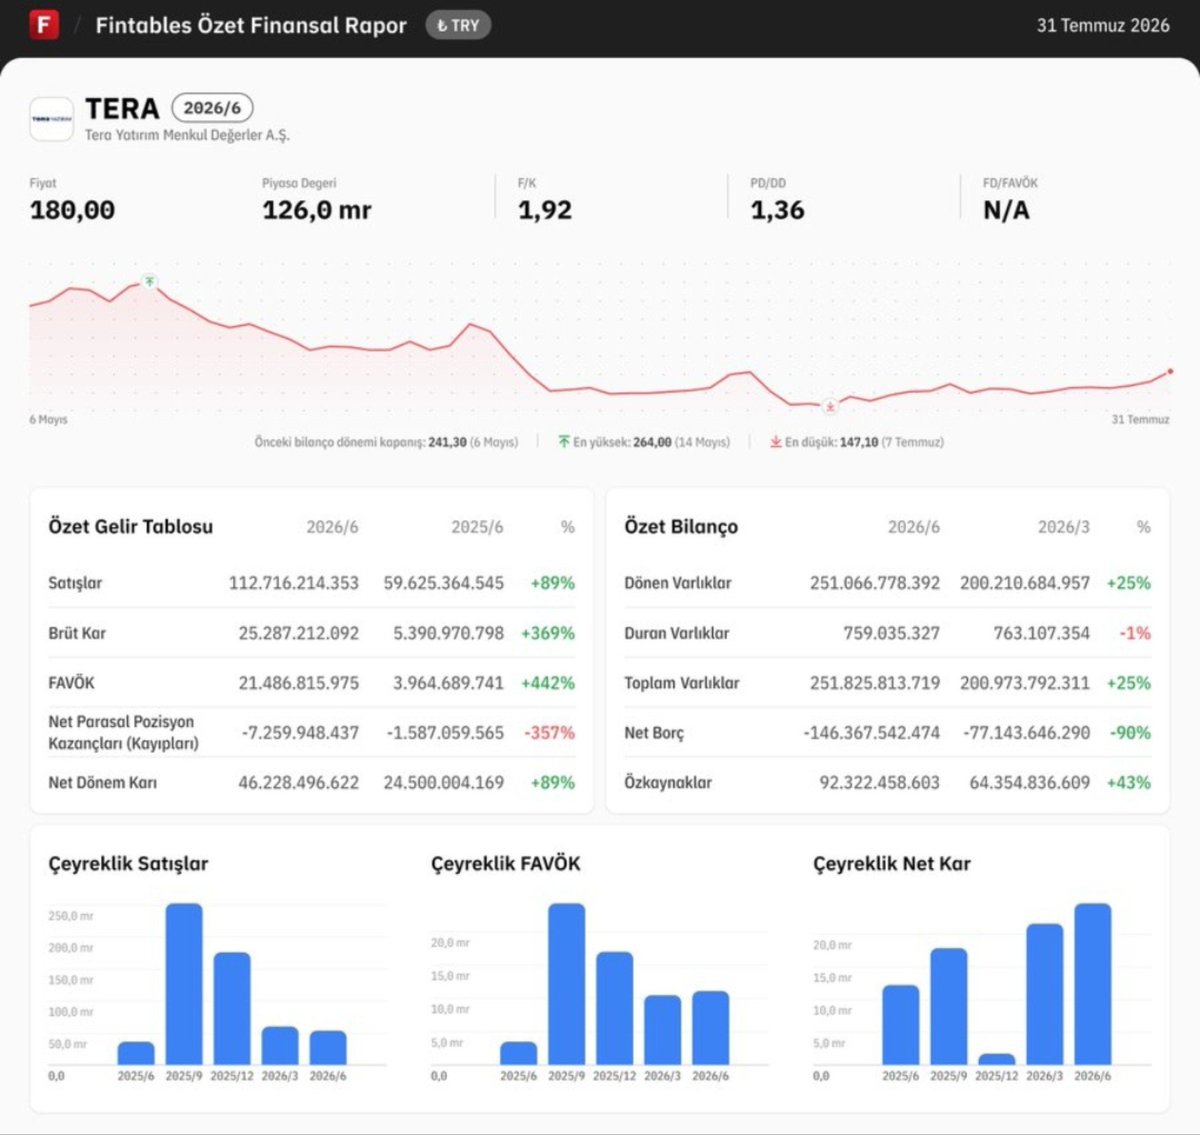
Task: Click the Özet Bilanço heading
Action: click(x=681, y=527)
